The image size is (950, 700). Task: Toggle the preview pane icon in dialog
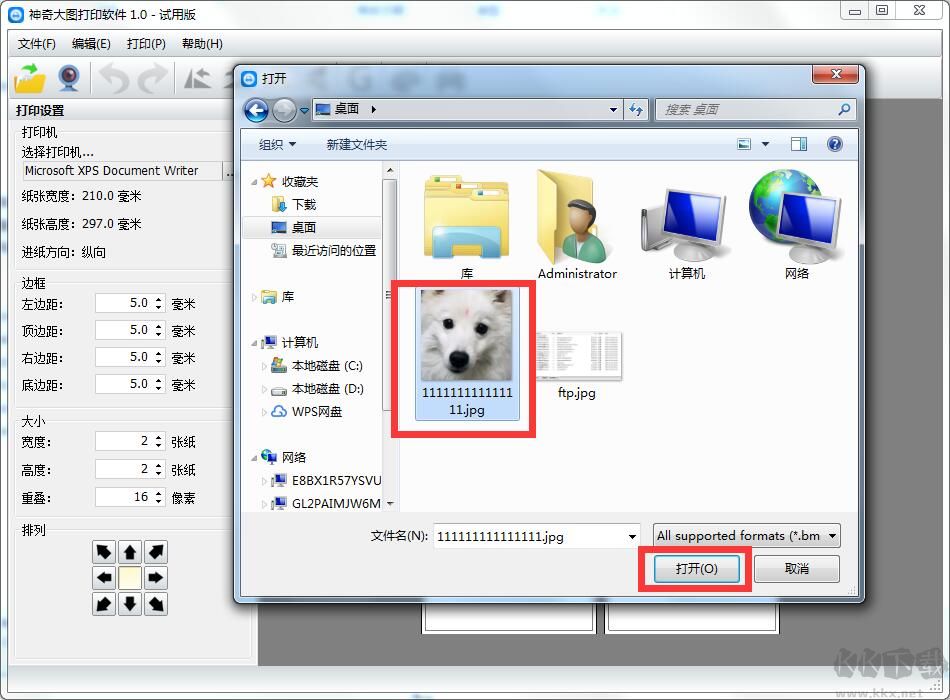[x=798, y=144]
